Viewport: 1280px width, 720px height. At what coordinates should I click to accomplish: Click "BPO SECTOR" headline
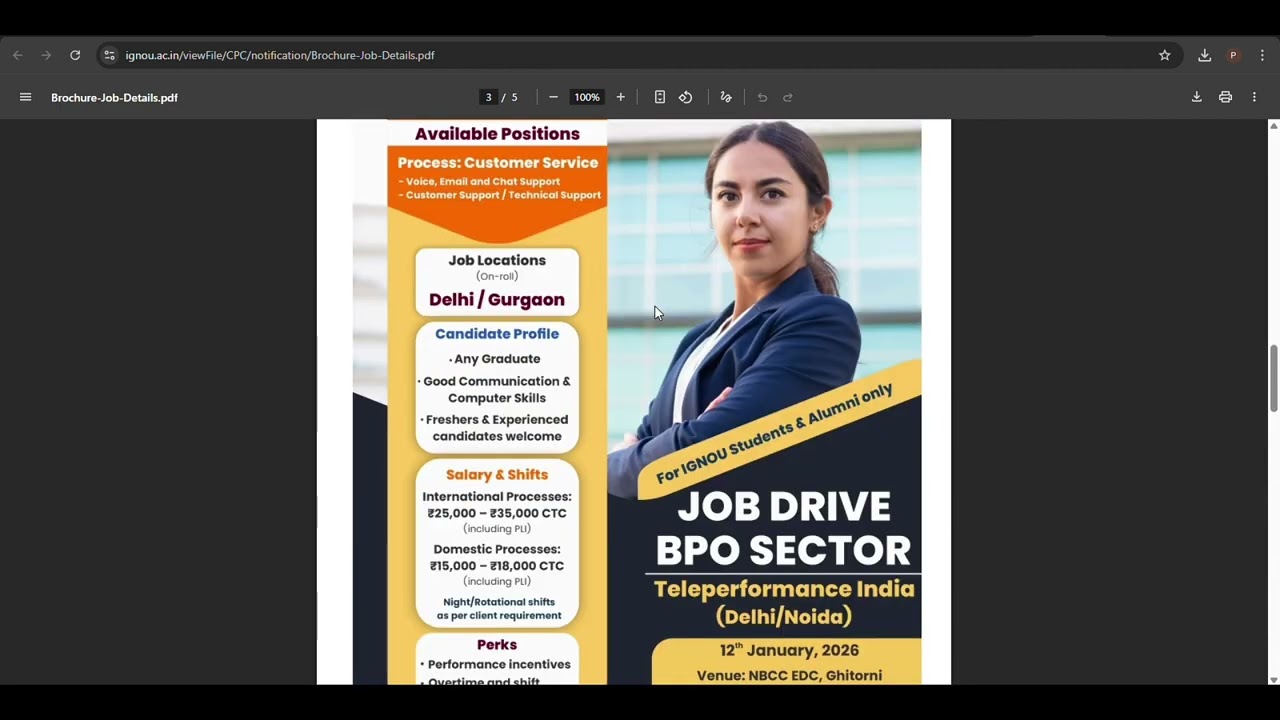[783, 550]
